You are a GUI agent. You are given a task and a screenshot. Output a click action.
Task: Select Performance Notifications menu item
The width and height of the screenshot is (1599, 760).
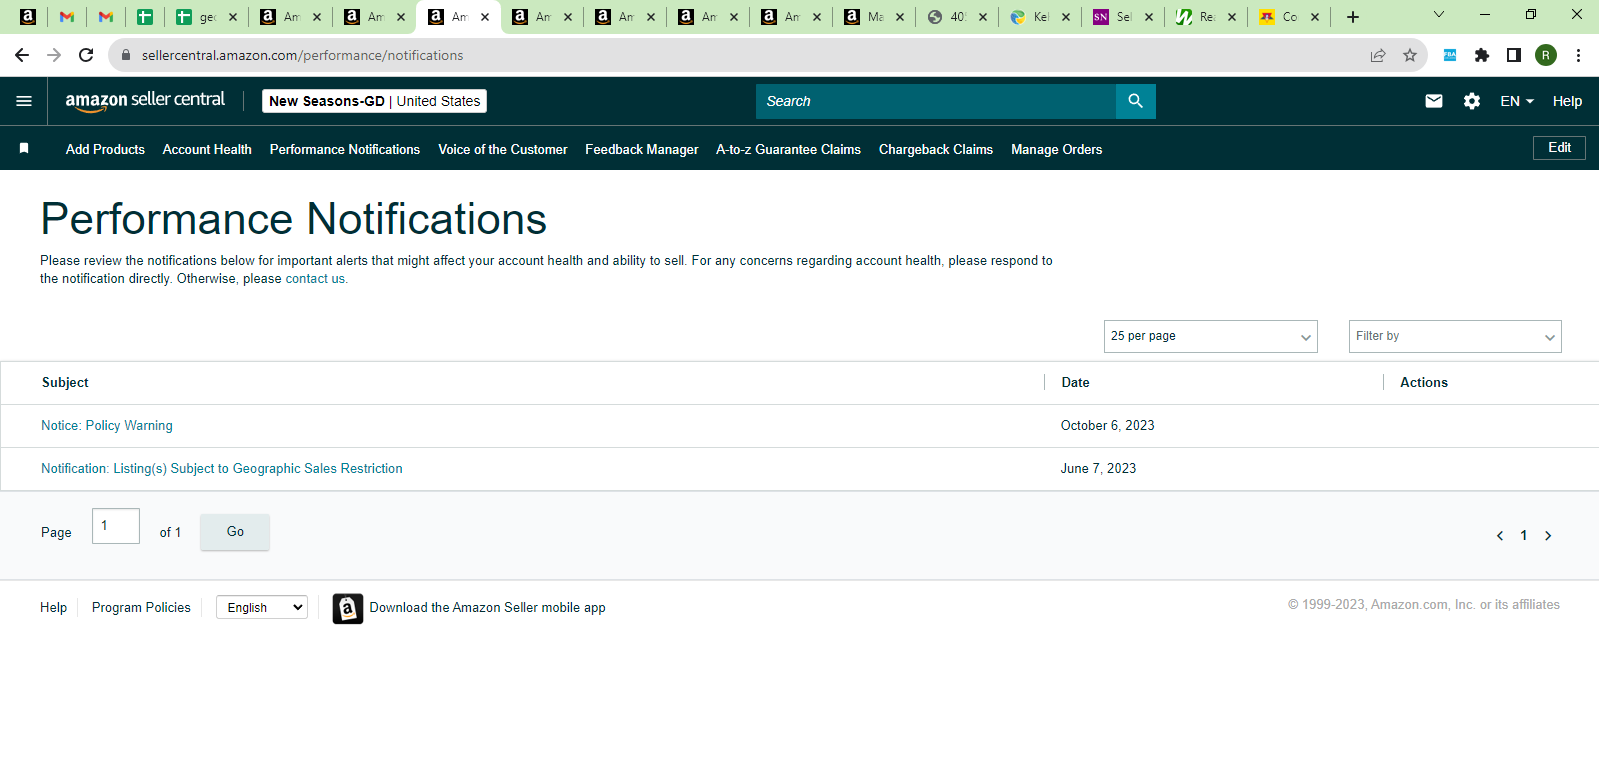(x=345, y=149)
